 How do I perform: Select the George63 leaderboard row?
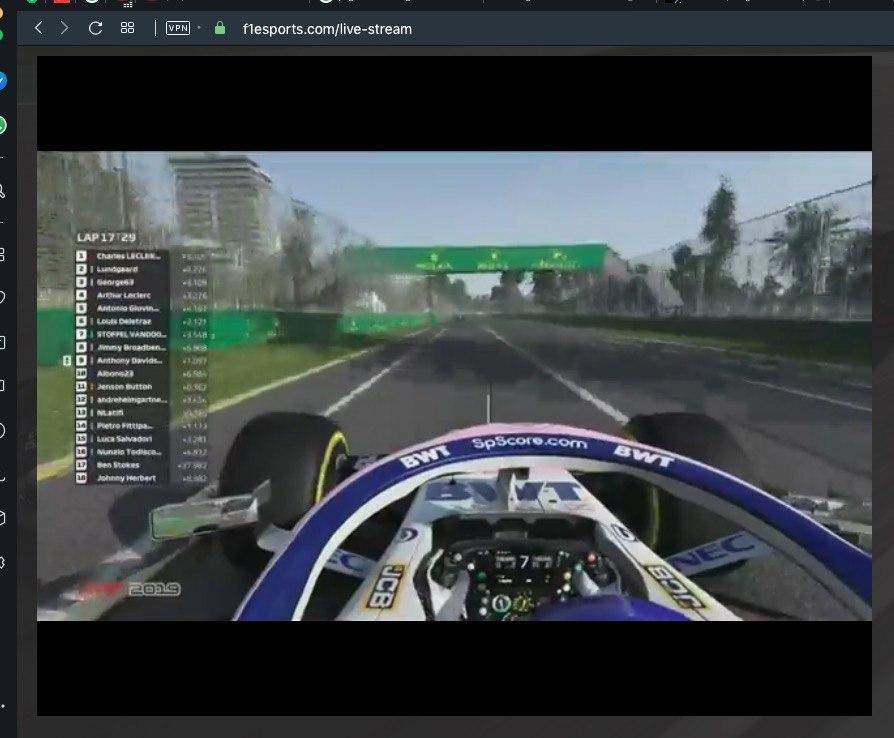pyautogui.click(x=141, y=282)
